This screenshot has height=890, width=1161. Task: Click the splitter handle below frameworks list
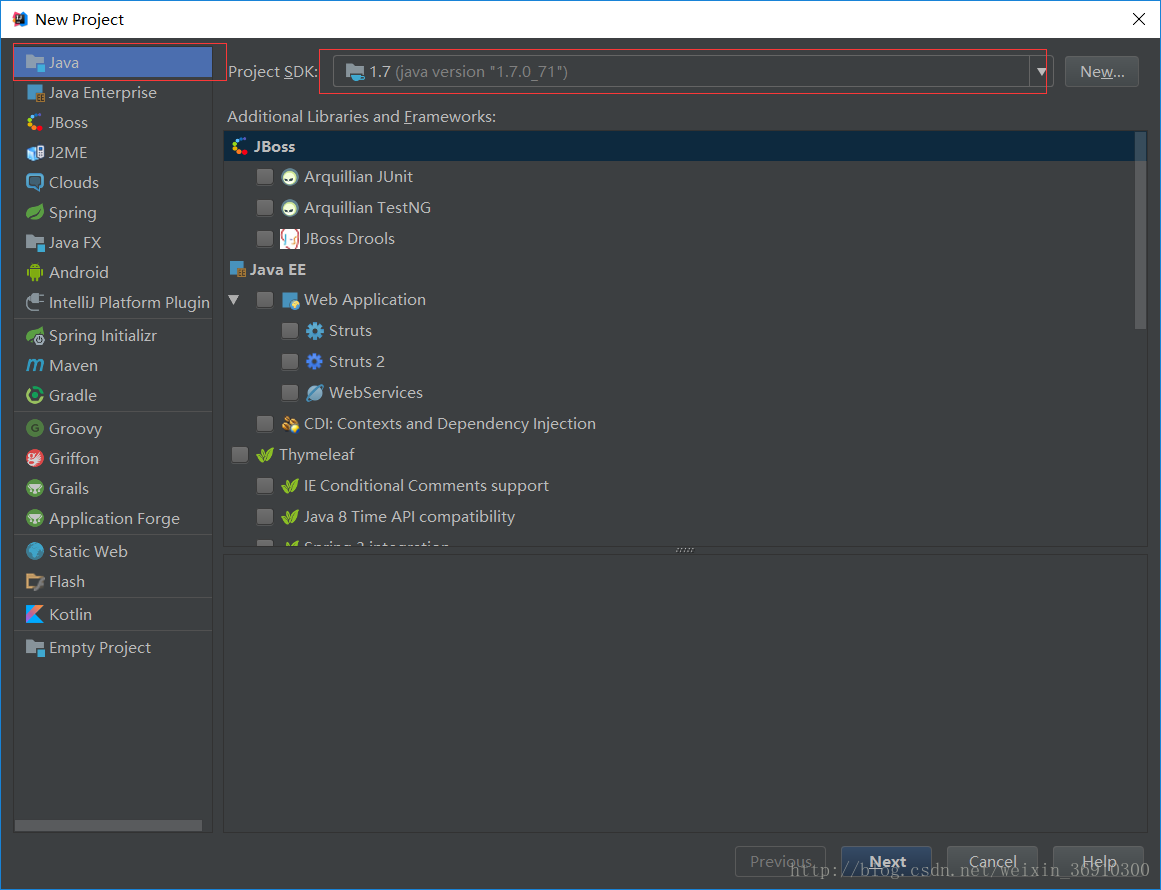(x=685, y=550)
